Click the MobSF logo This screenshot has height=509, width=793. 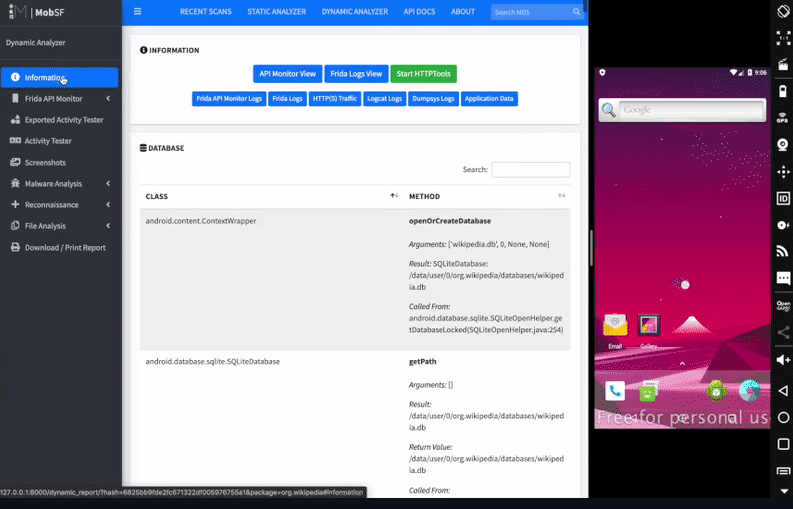tap(36, 12)
